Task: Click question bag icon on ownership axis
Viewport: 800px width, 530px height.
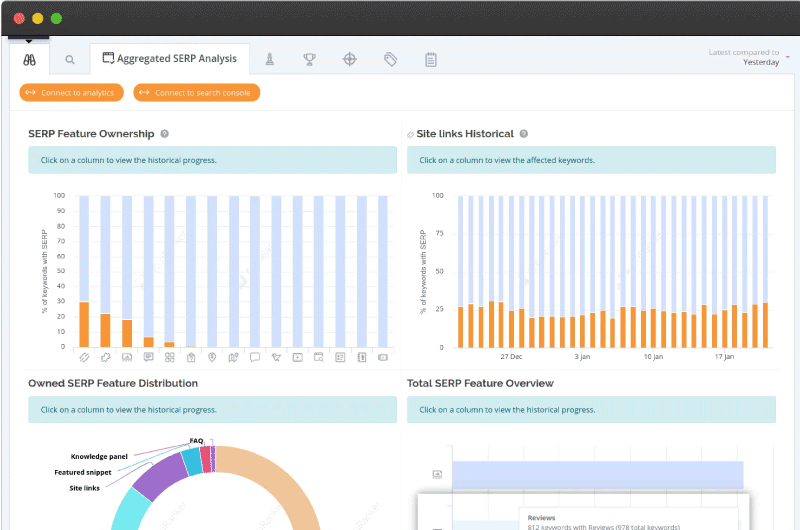Action: tap(191, 358)
